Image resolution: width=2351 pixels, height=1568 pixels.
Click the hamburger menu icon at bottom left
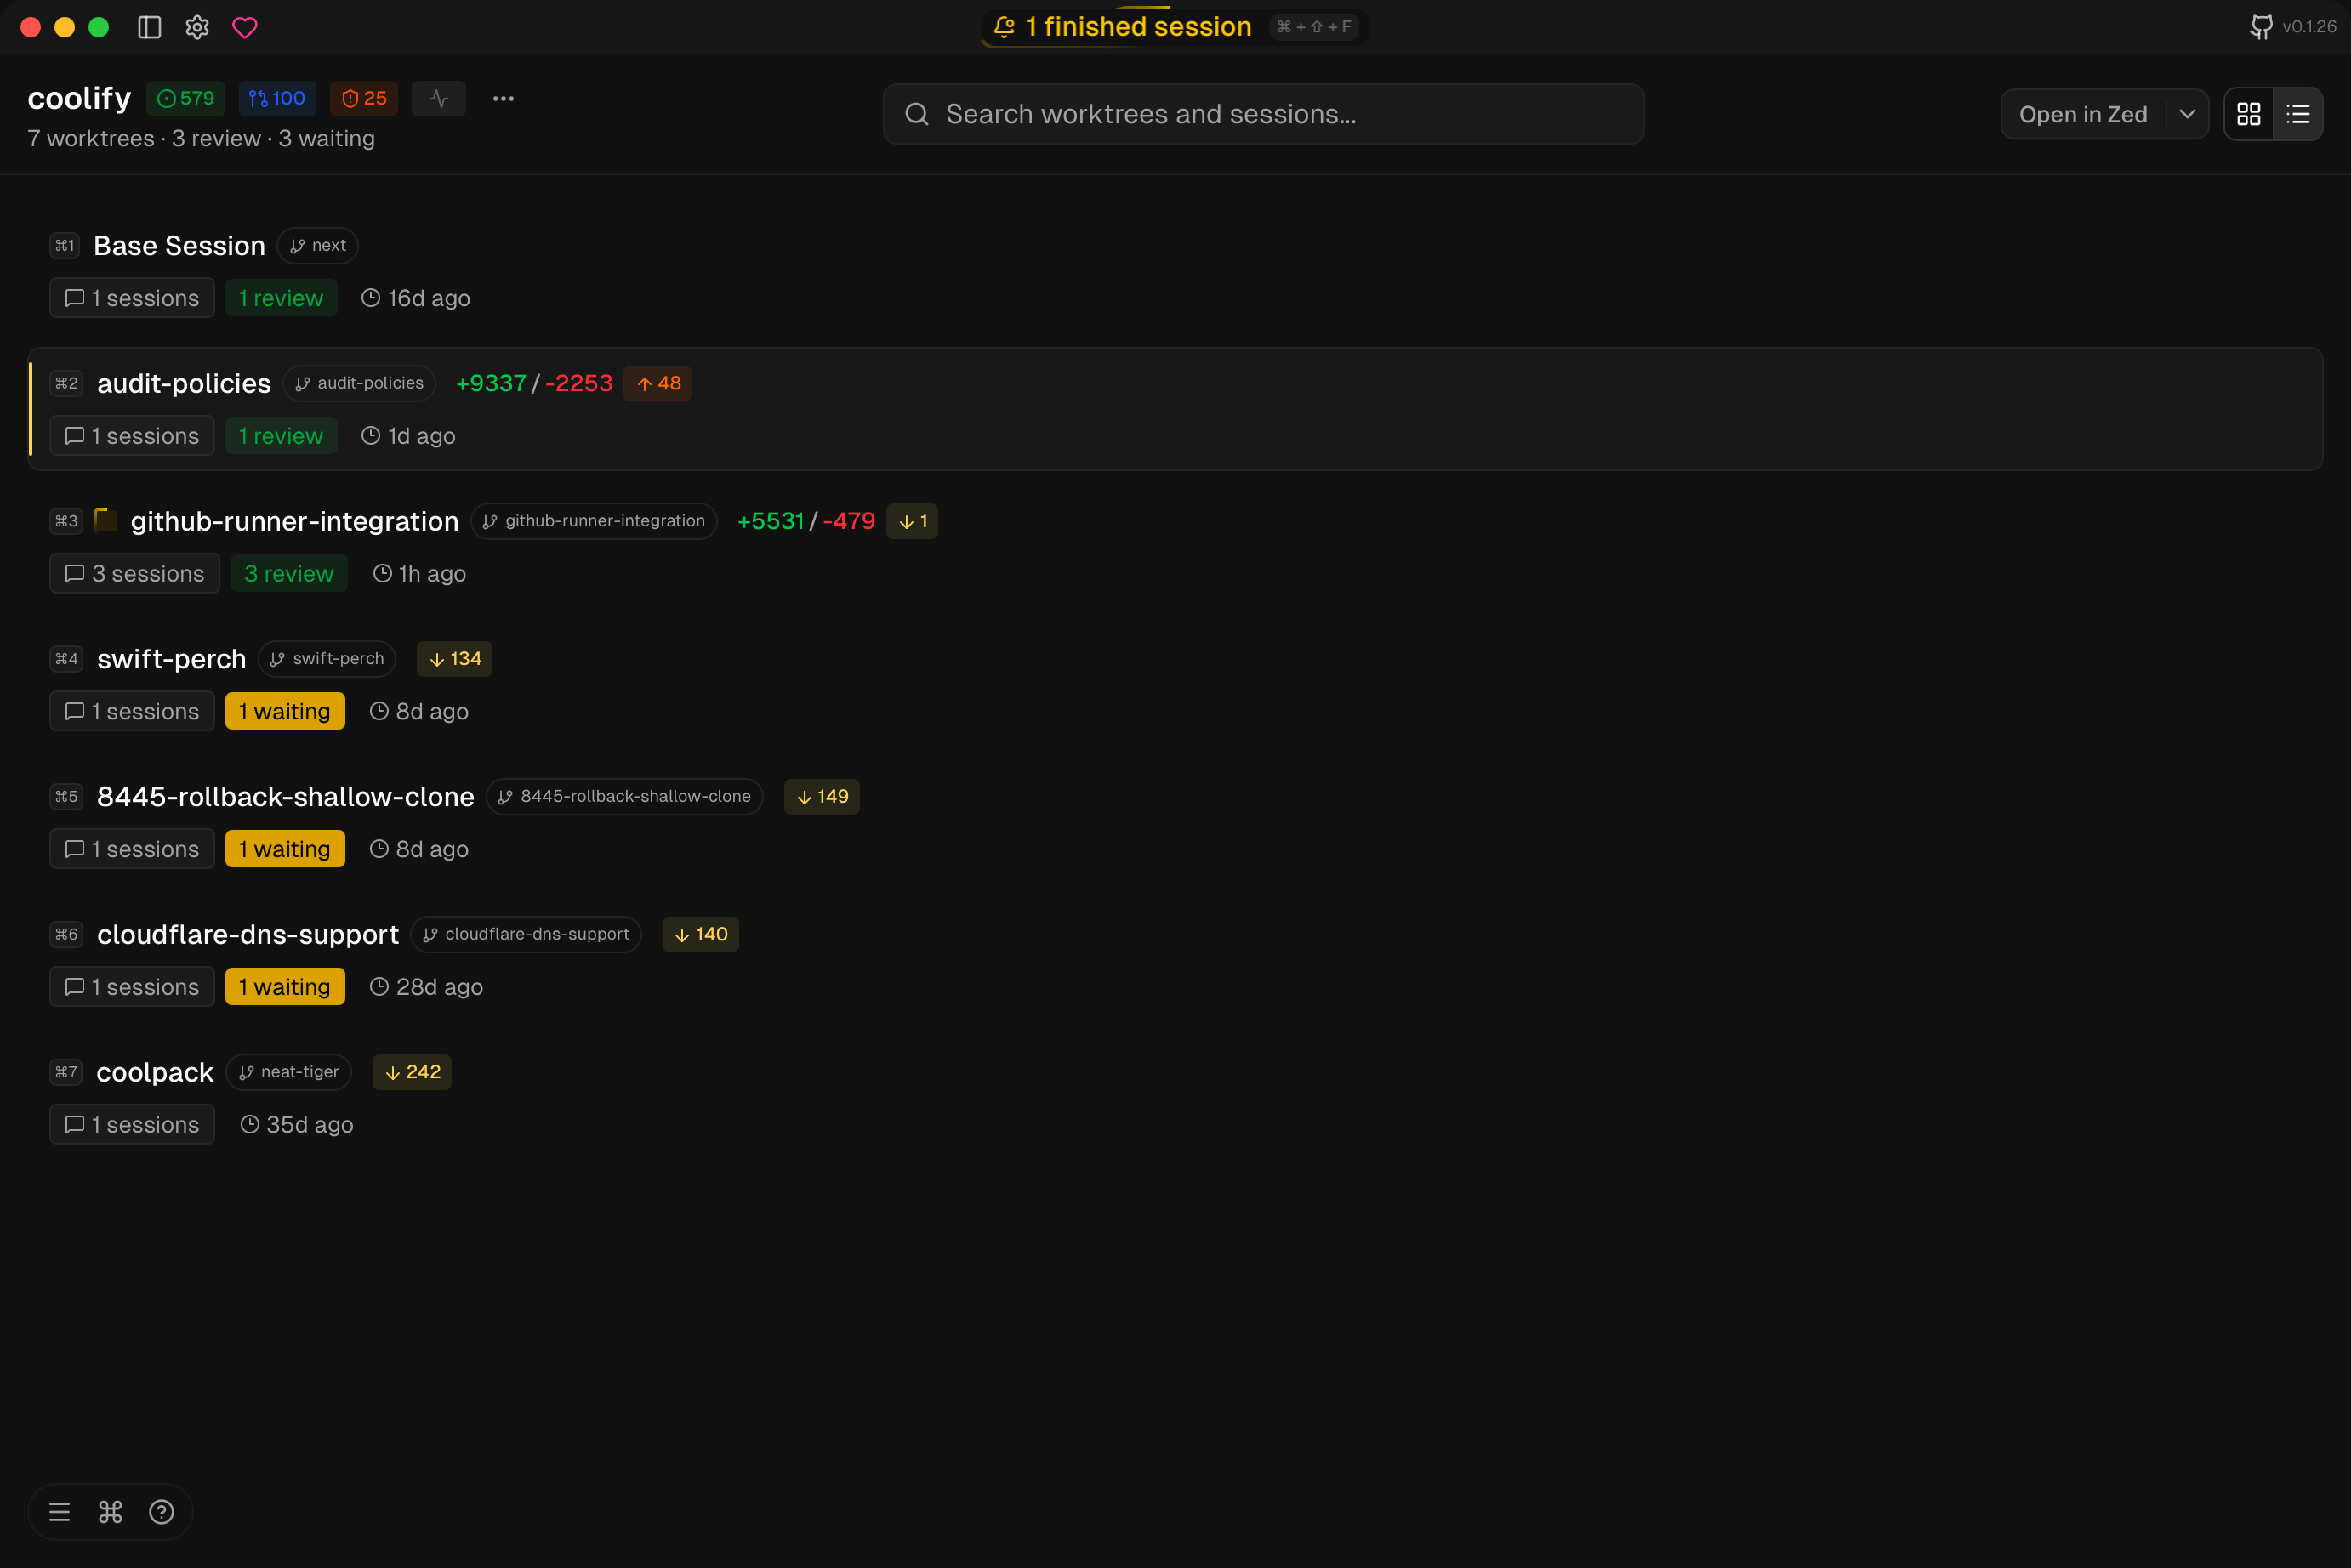[x=59, y=1511]
